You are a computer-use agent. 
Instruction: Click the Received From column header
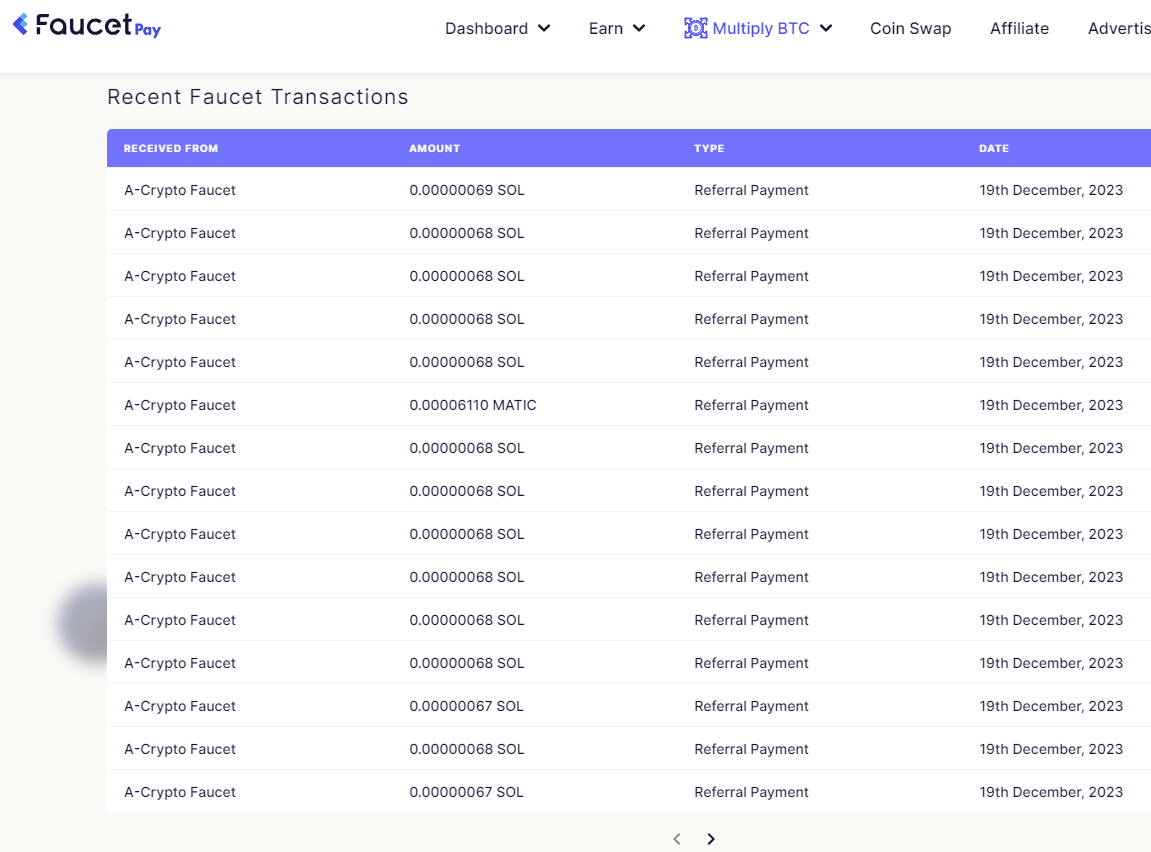pyautogui.click(x=171, y=148)
